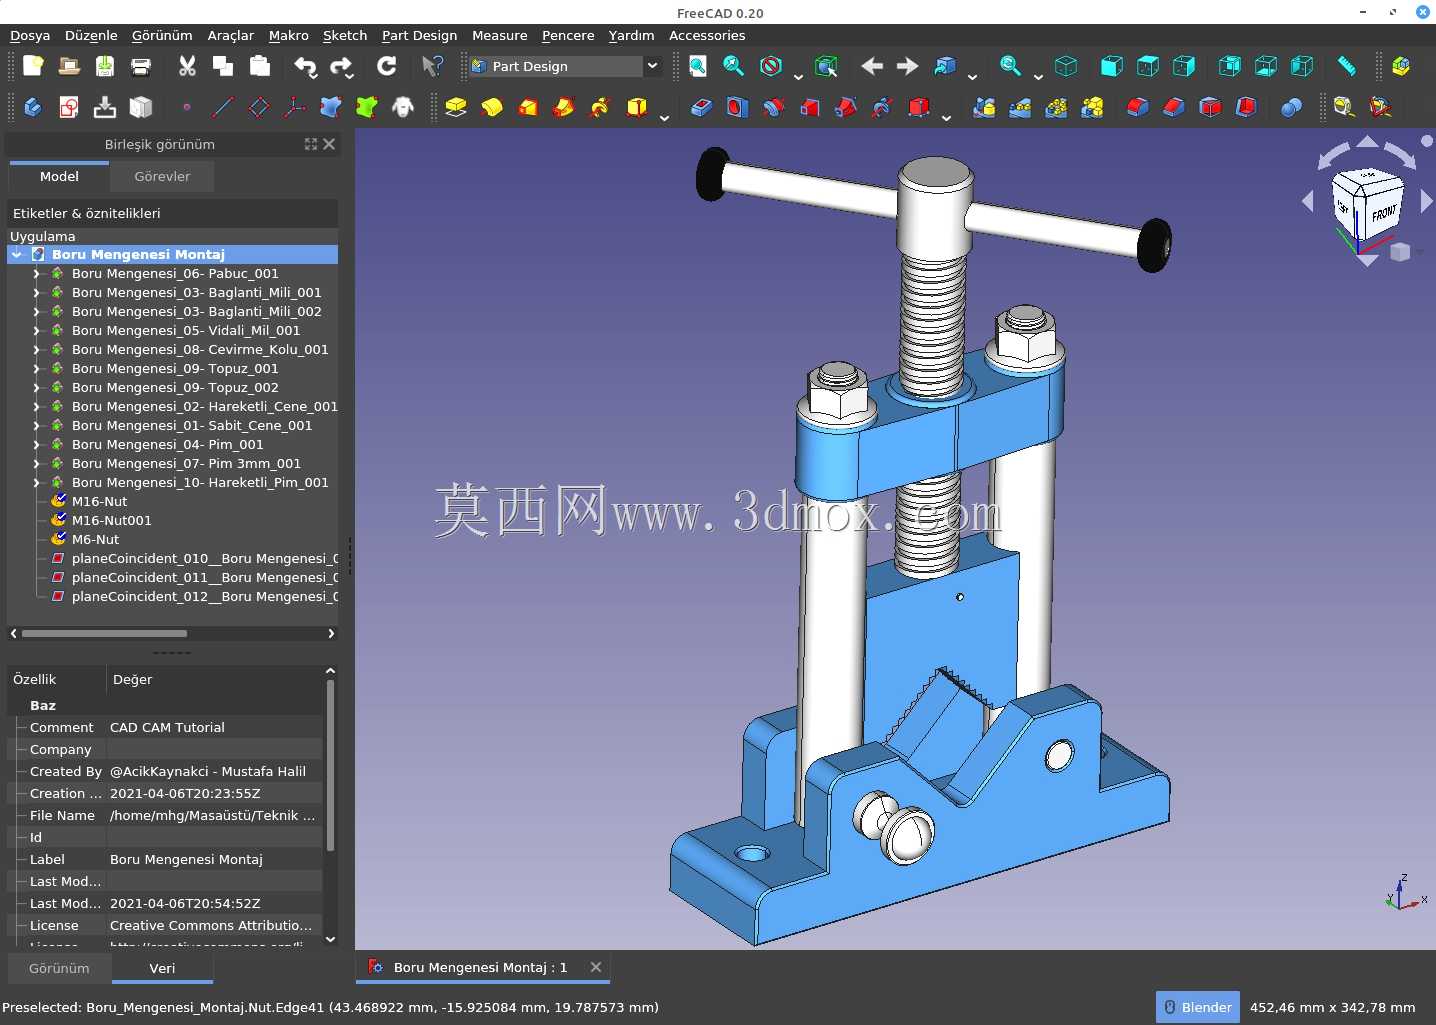Screen dimensions: 1436x1025
Task: Click the Fillet tool icon
Action: tap(1138, 107)
